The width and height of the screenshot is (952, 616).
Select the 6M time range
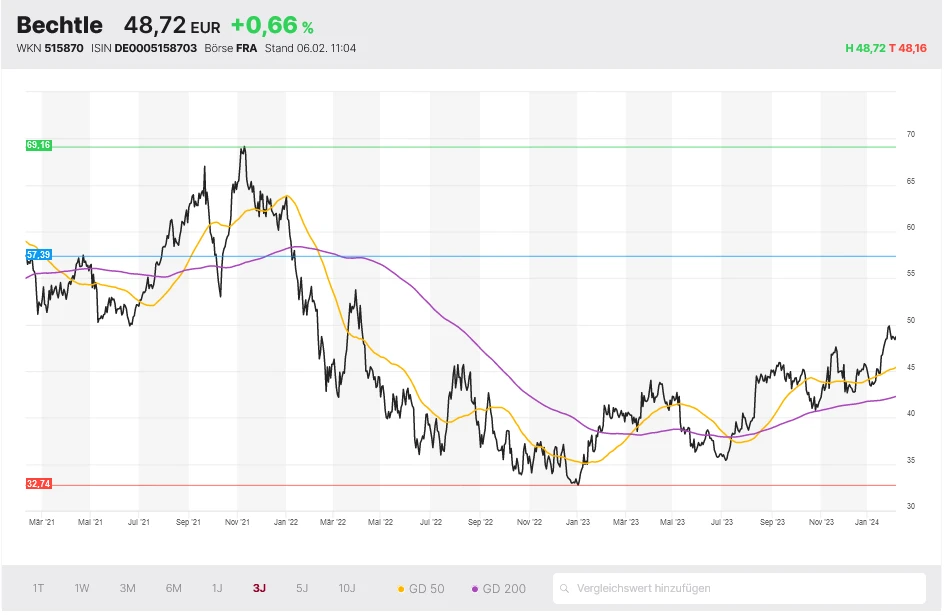click(173, 588)
